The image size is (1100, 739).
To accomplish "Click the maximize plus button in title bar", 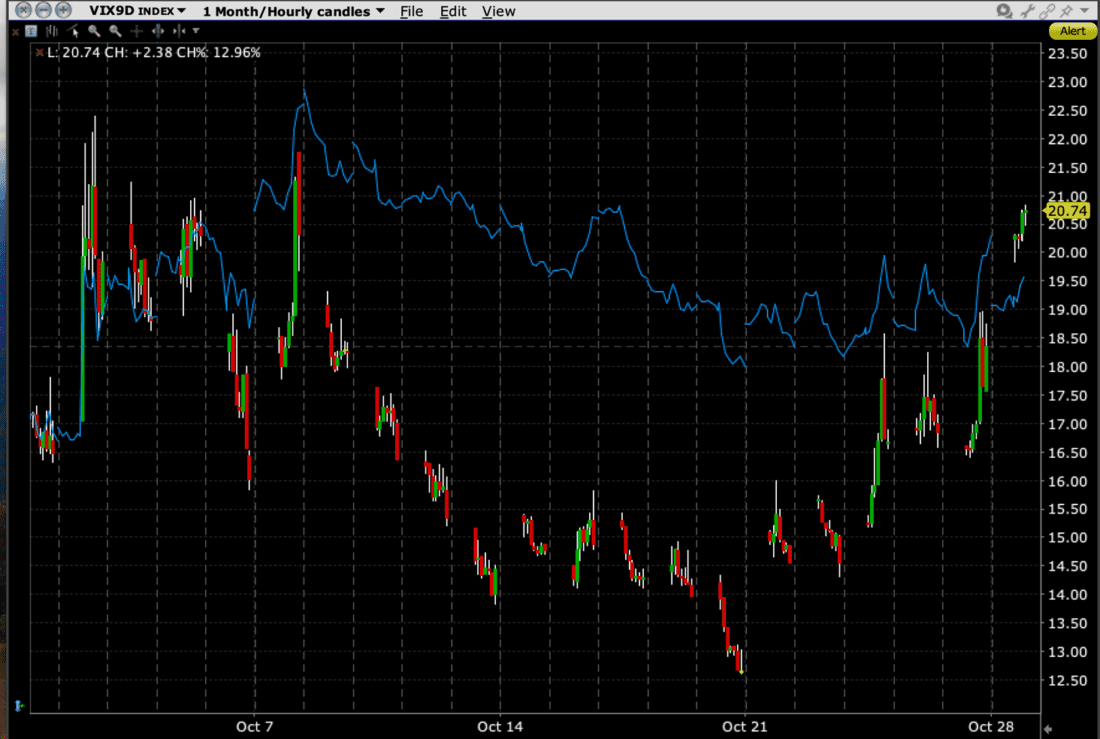I will 63,10.
